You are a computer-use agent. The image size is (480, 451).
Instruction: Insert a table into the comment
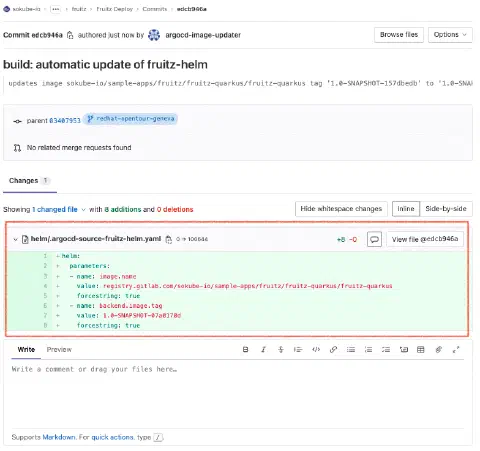421,349
